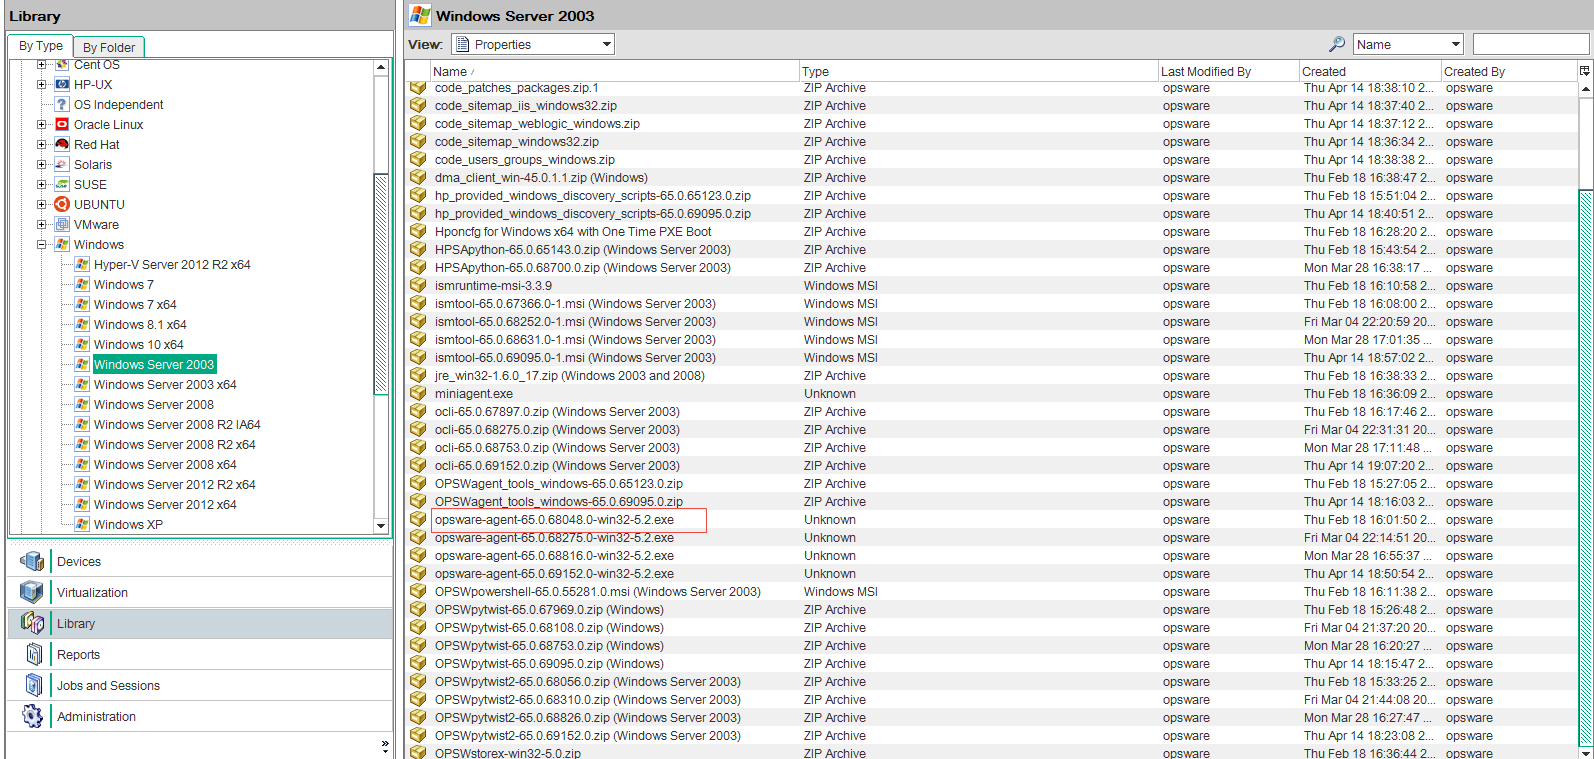The height and width of the screenshot is (759, 1594).
Task: Select Windows 10 x64 tree item
Action: tap(138, 344)
